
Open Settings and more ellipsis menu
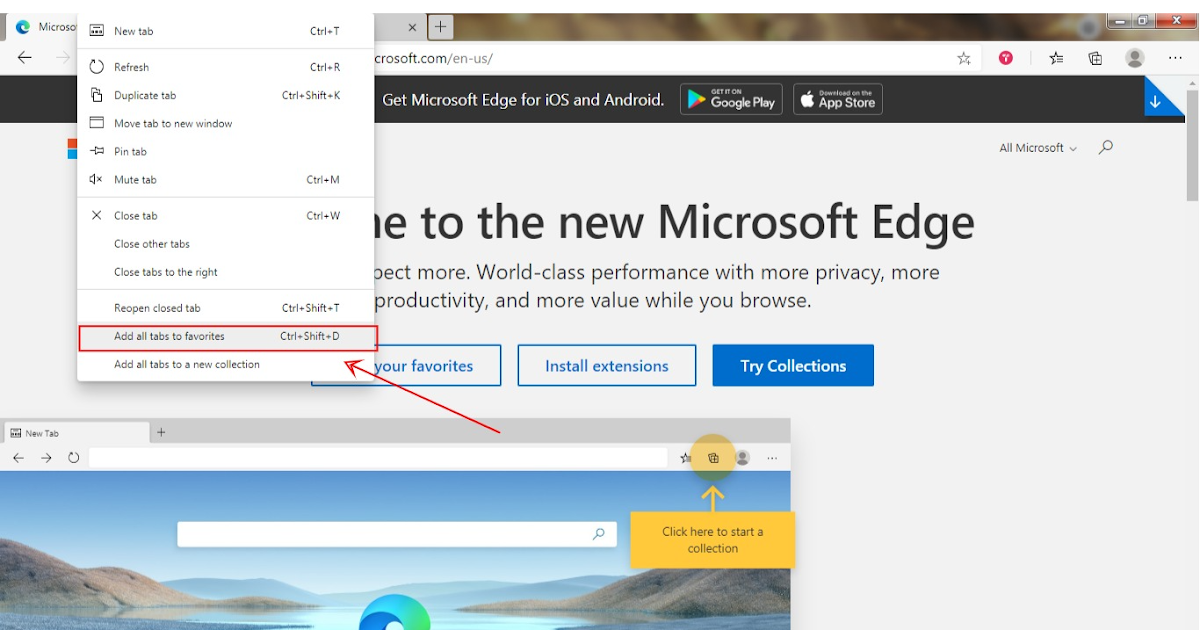[1175, 58]
